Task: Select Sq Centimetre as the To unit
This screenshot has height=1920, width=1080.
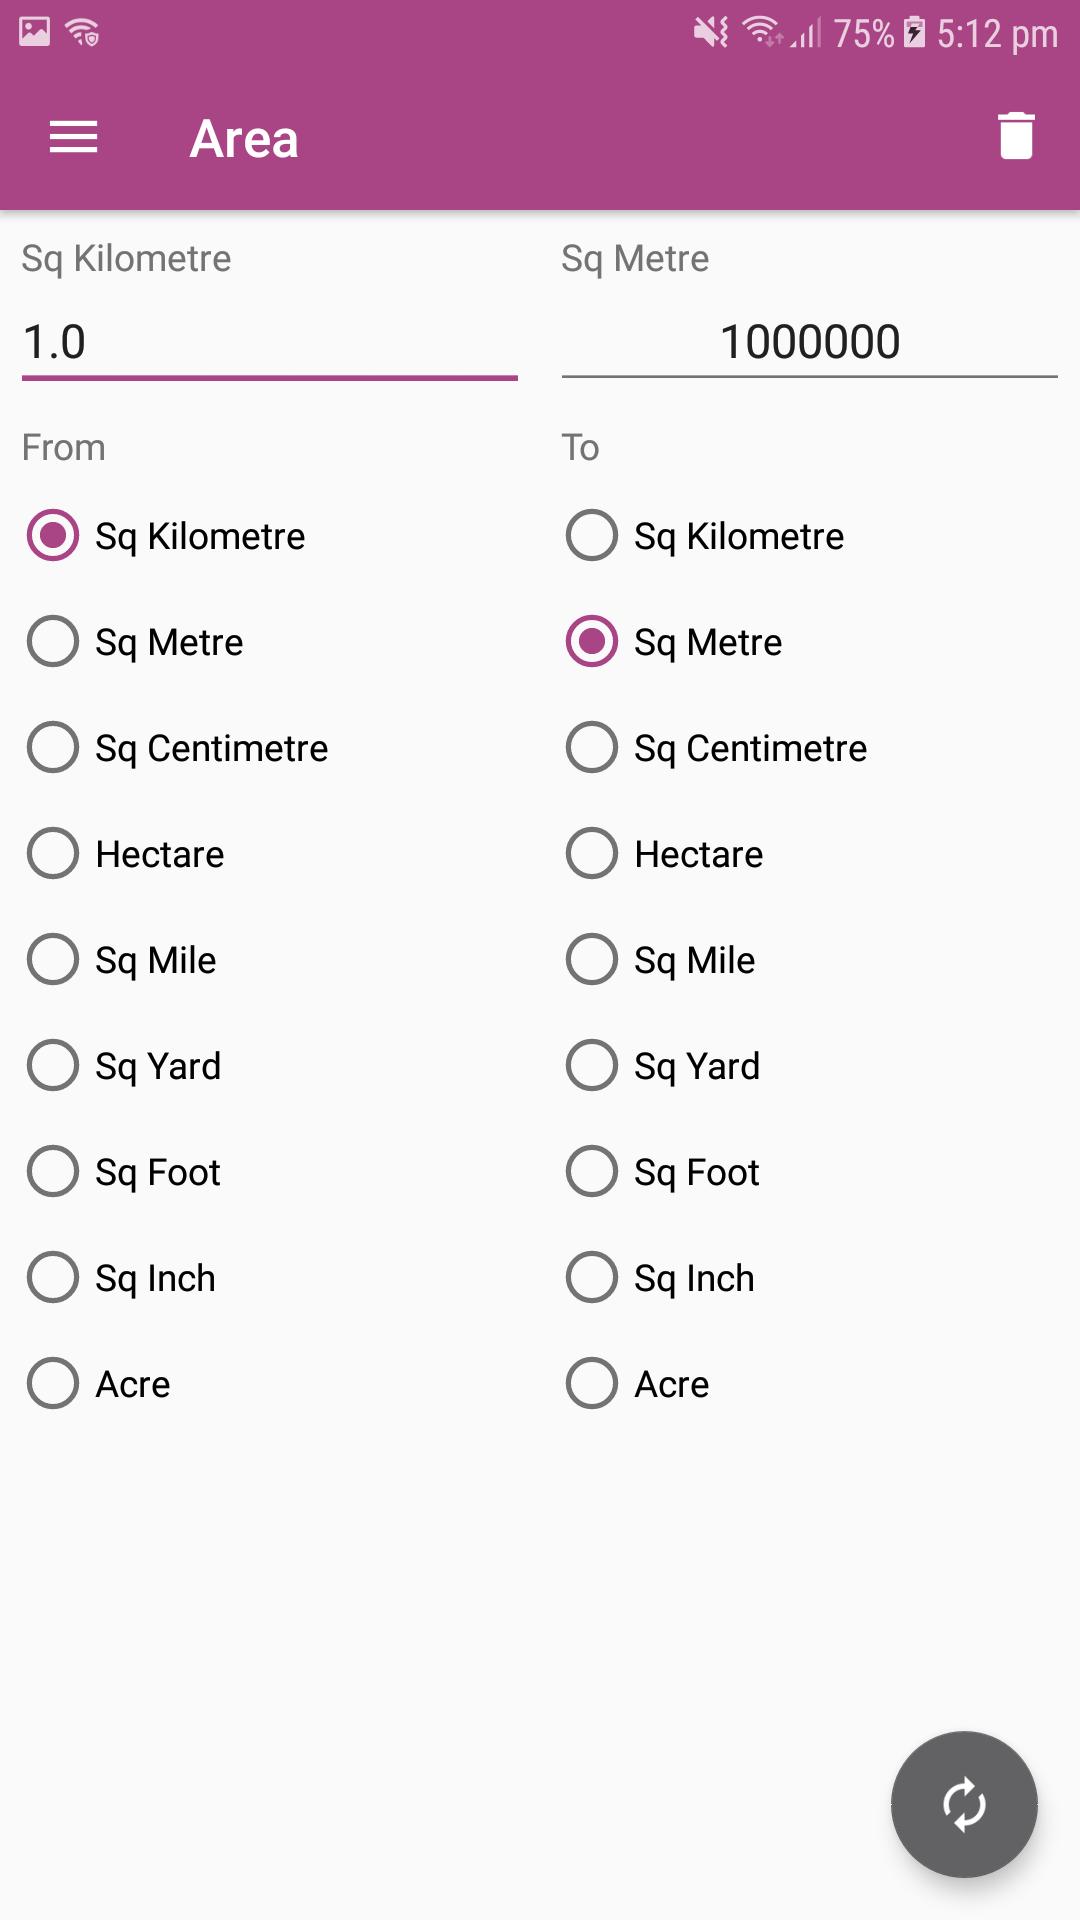Action: coord(716,748)
